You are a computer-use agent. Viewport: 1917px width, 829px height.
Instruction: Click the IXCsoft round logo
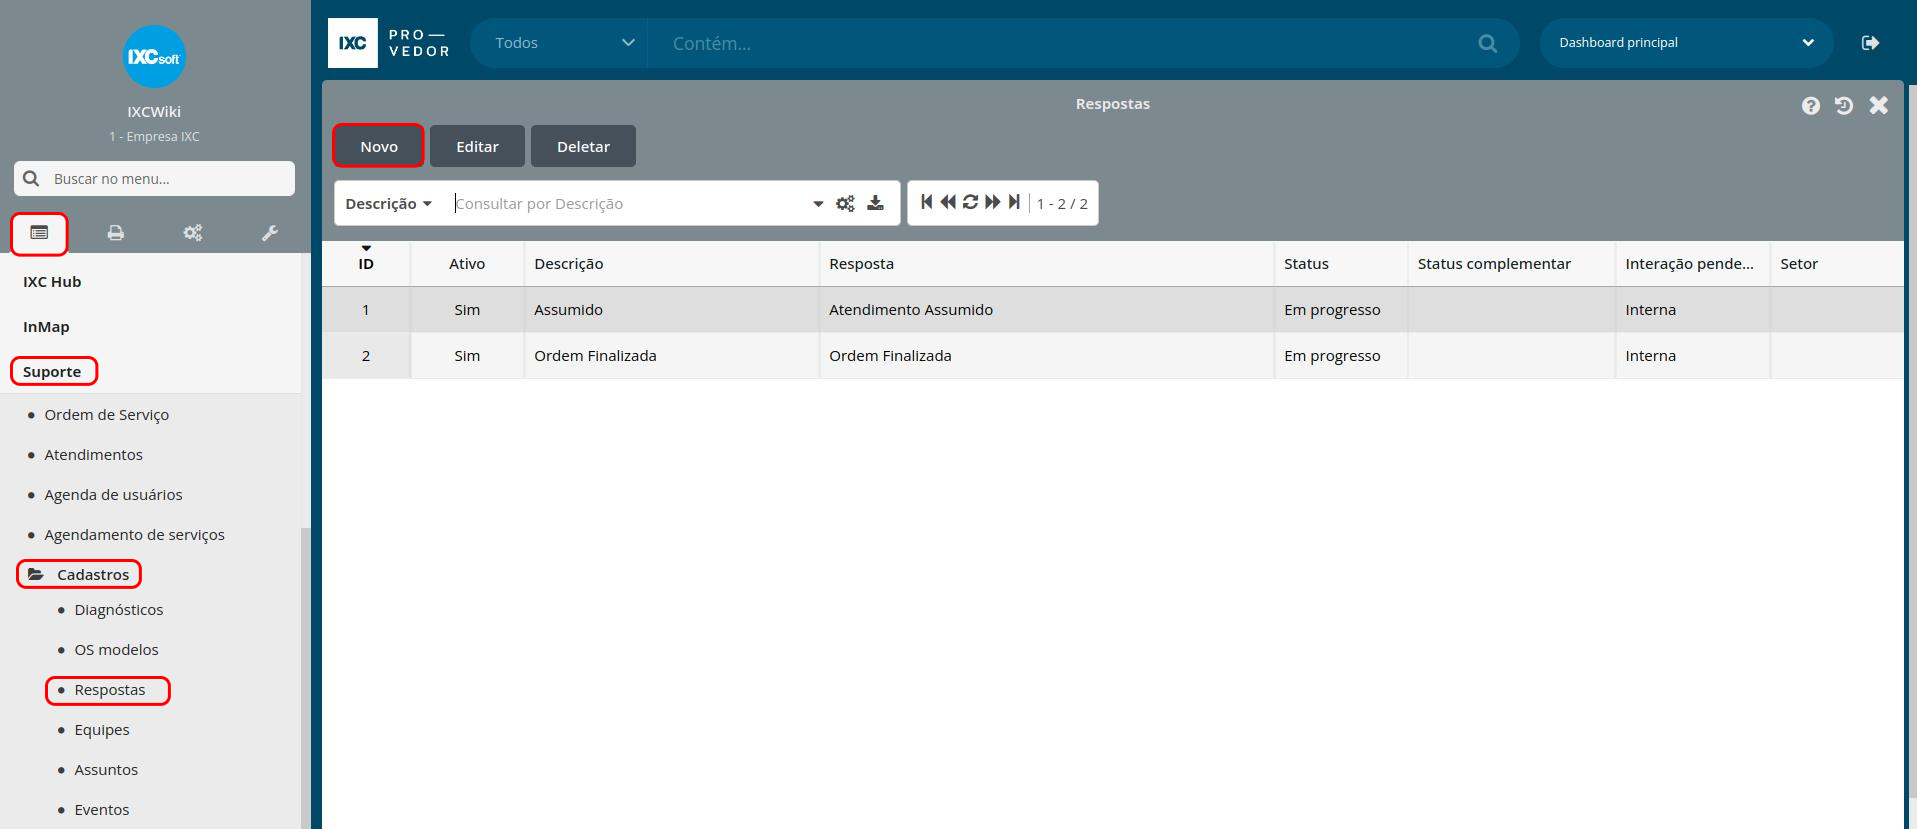point(154,57)
